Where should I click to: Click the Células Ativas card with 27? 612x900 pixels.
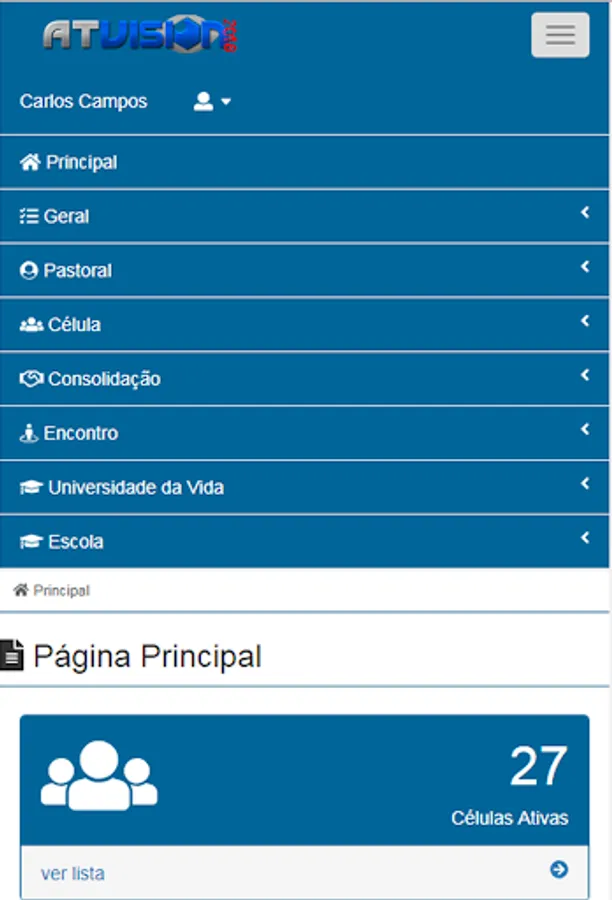[x=305, y=782]
